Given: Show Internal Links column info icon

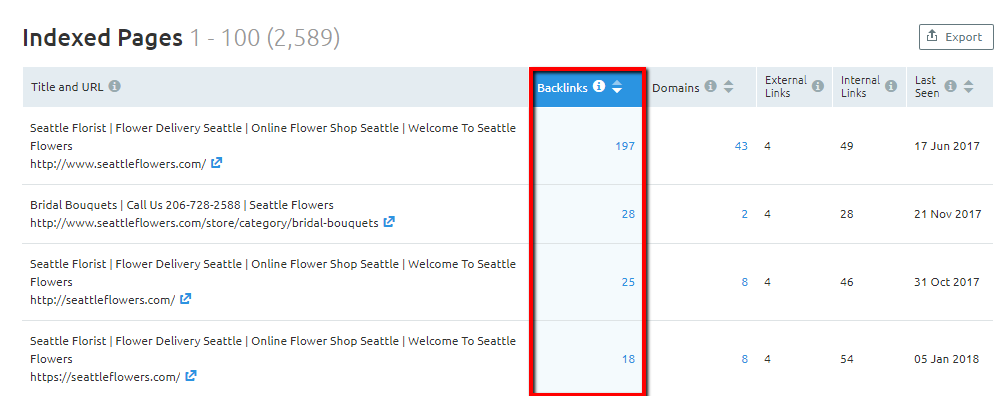Looking at the screenshot, I should click(891, 87).
